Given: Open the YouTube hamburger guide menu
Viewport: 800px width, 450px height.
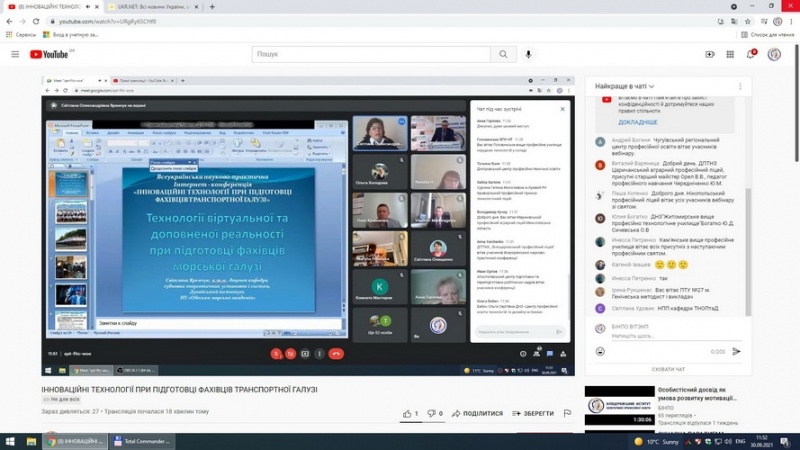Looking at the screenshot, I should point(14,54).
